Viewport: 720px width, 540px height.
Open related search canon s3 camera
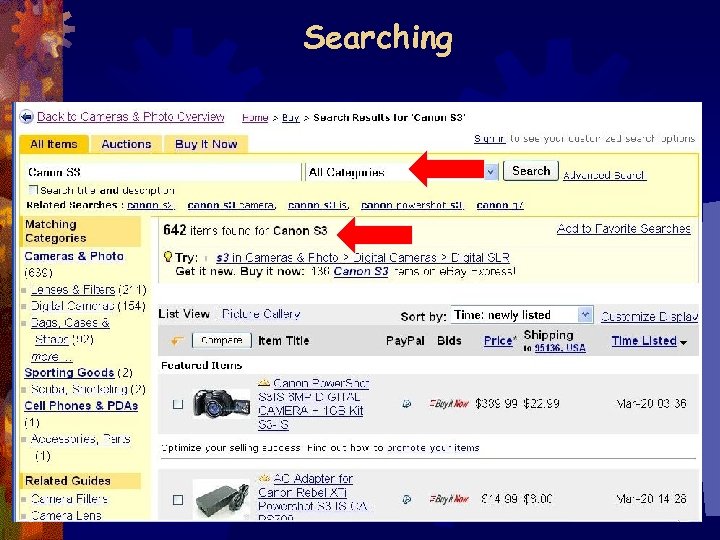point(231,205)
